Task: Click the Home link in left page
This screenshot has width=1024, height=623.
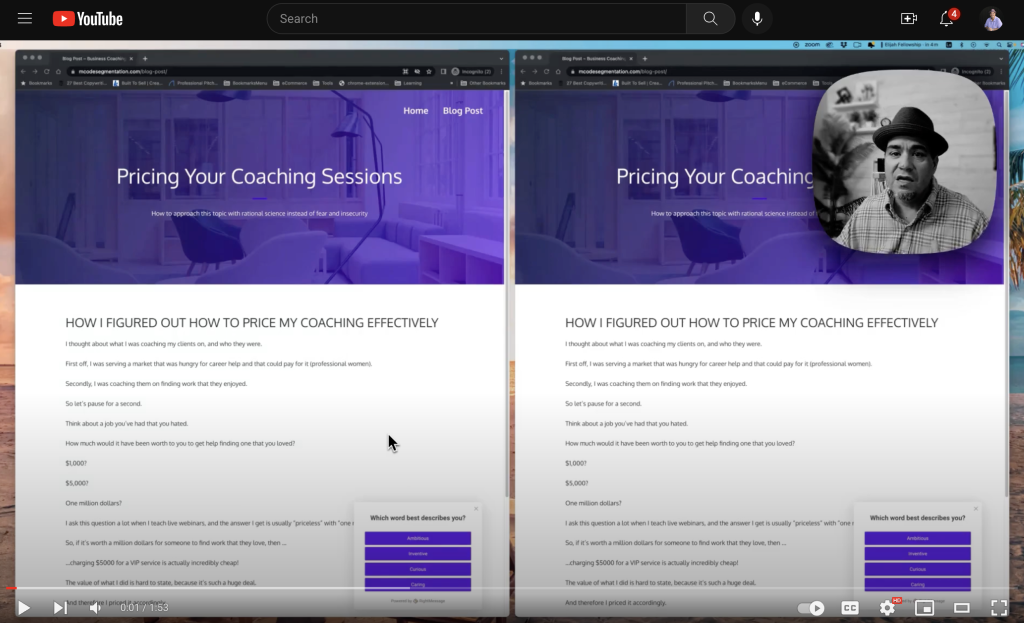Action: coord(415,110)
